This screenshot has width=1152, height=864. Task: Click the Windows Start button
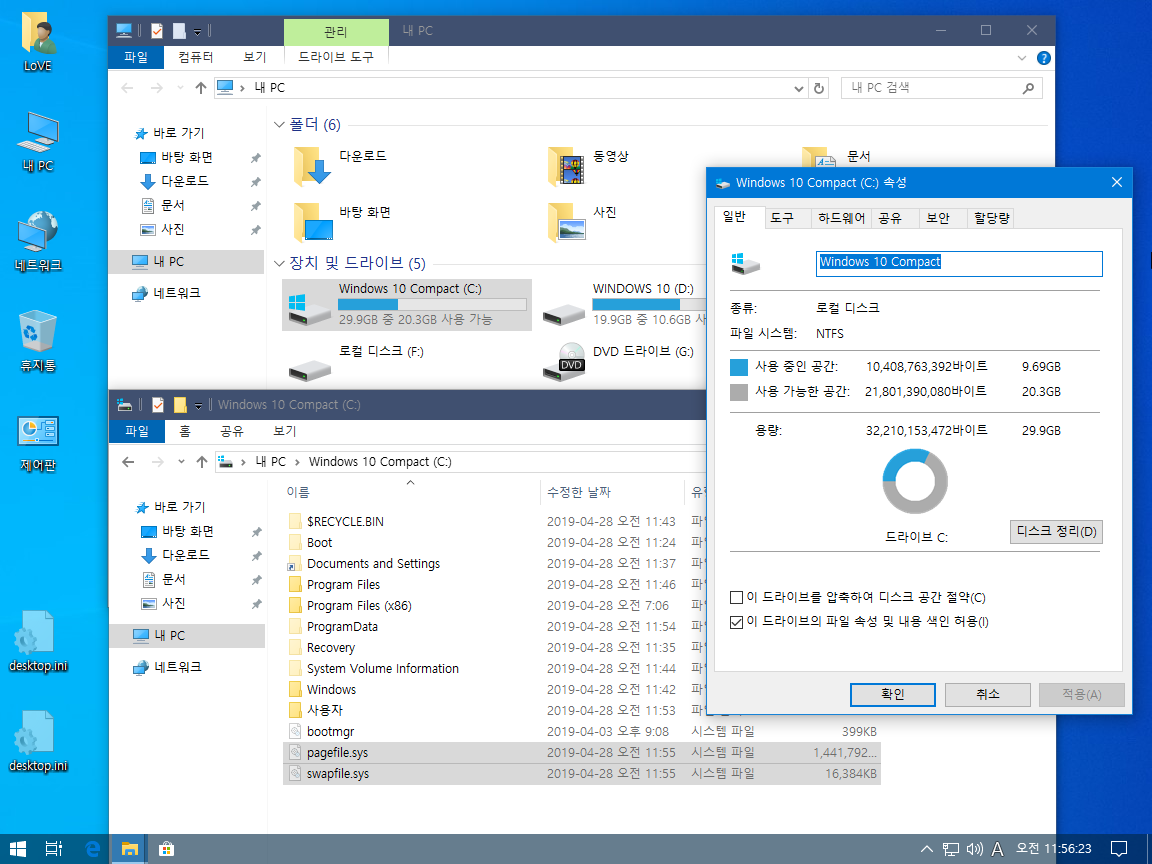click(x=18, y=849)
